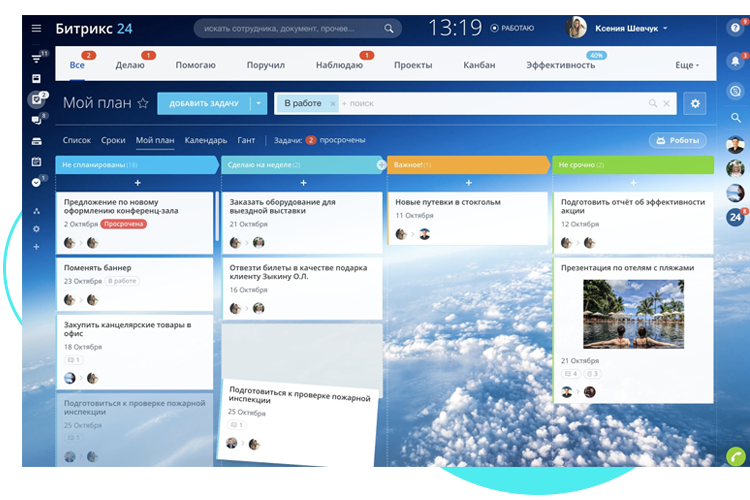Switch to the Канбан tab

(479, 65)
